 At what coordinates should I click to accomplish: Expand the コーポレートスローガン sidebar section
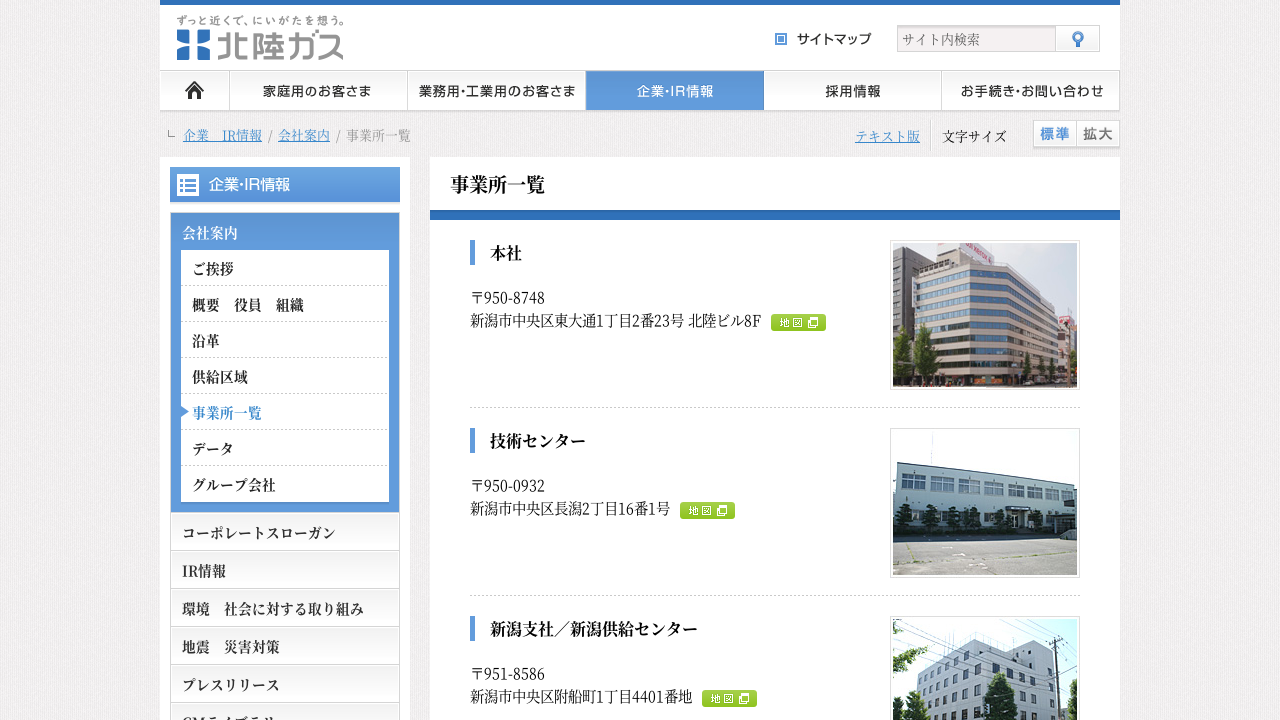[285, 533]
